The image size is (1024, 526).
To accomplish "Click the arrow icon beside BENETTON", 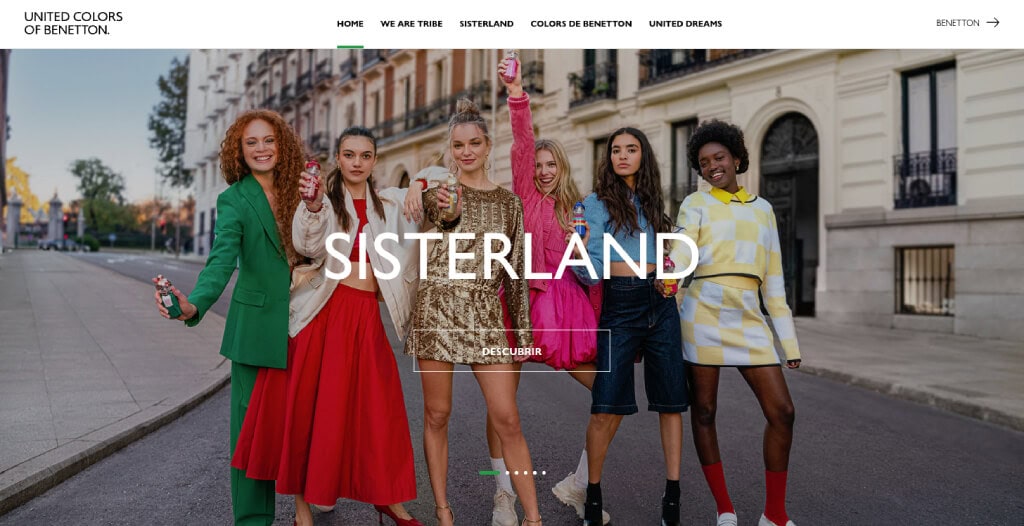I will pyautogui.click(x=993, y=22).
